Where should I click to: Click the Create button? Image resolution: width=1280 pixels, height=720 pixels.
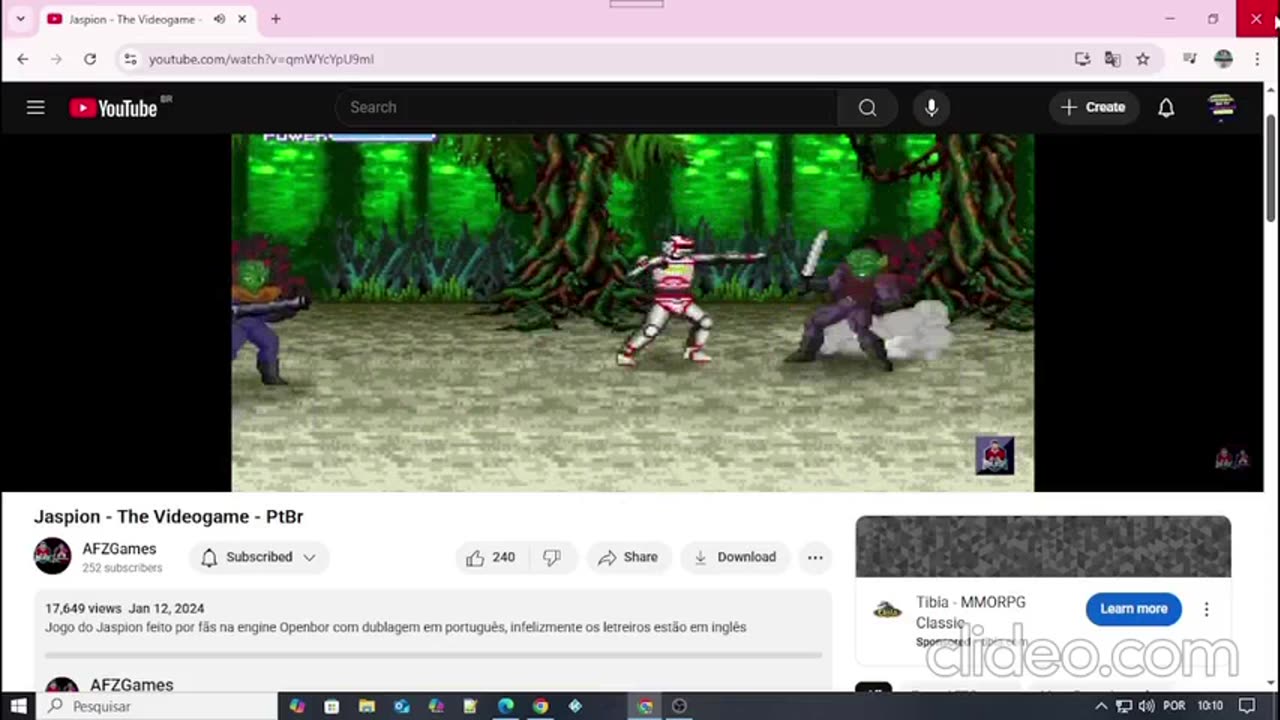click(1094, 107)
